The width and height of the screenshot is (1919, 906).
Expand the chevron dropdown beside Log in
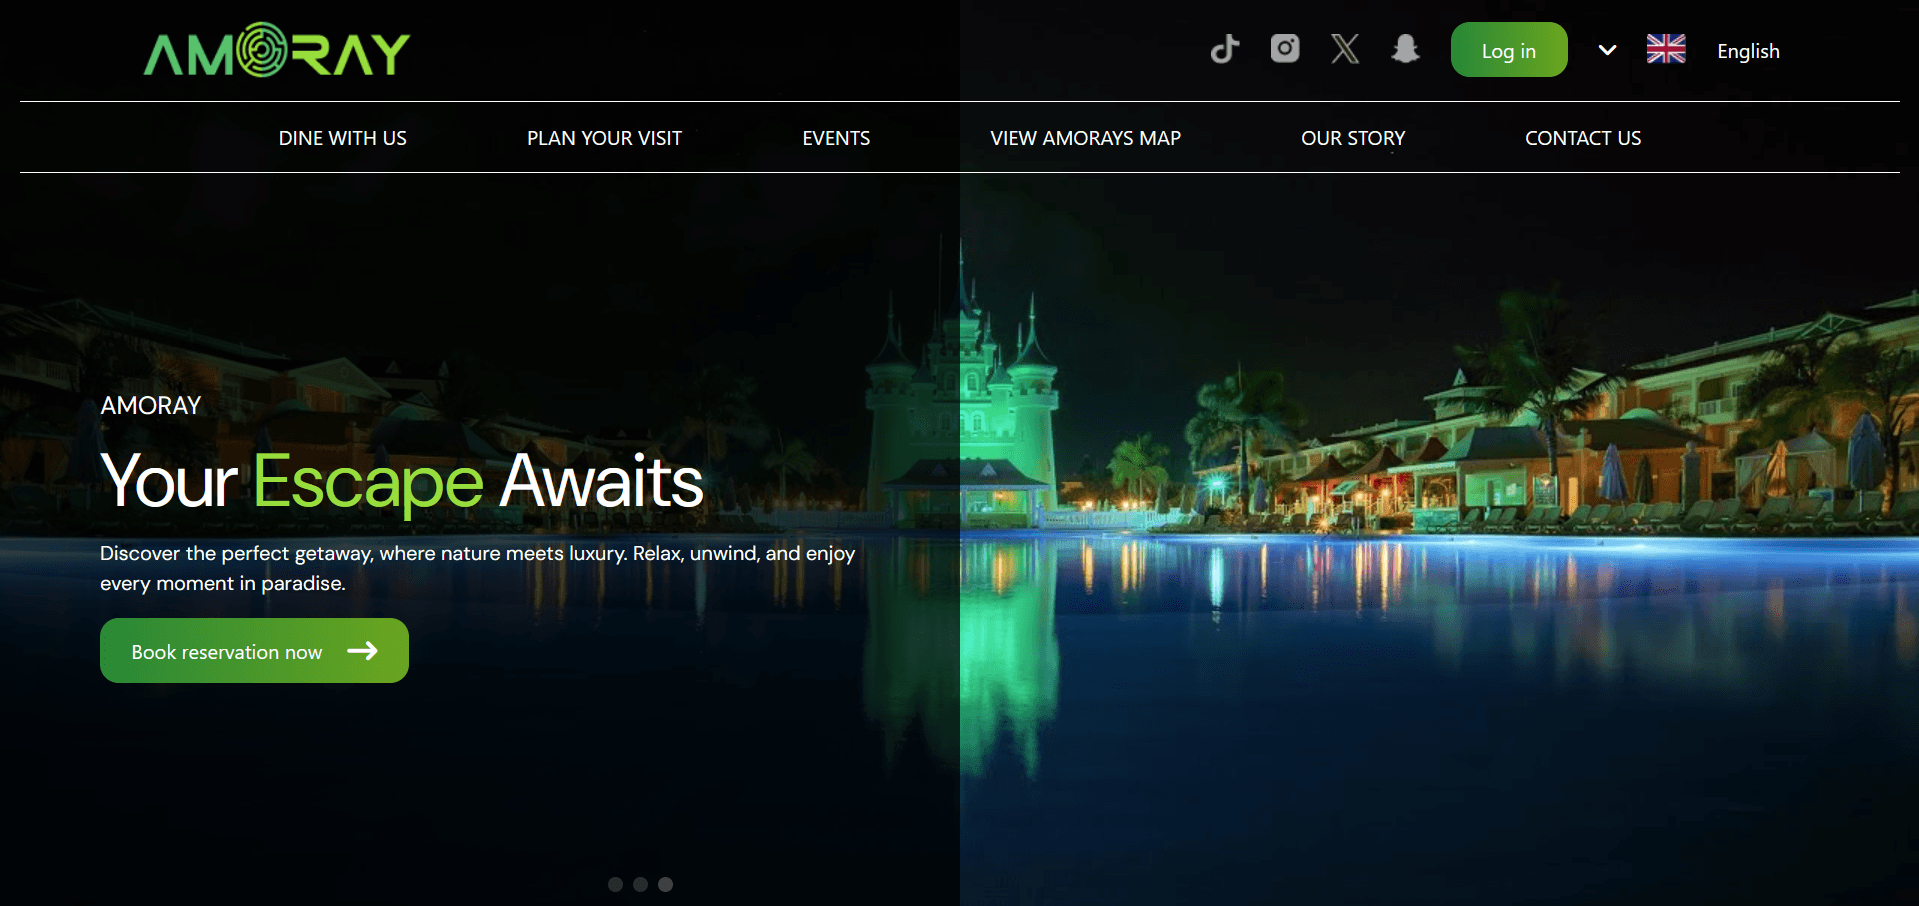[1607, 50]
